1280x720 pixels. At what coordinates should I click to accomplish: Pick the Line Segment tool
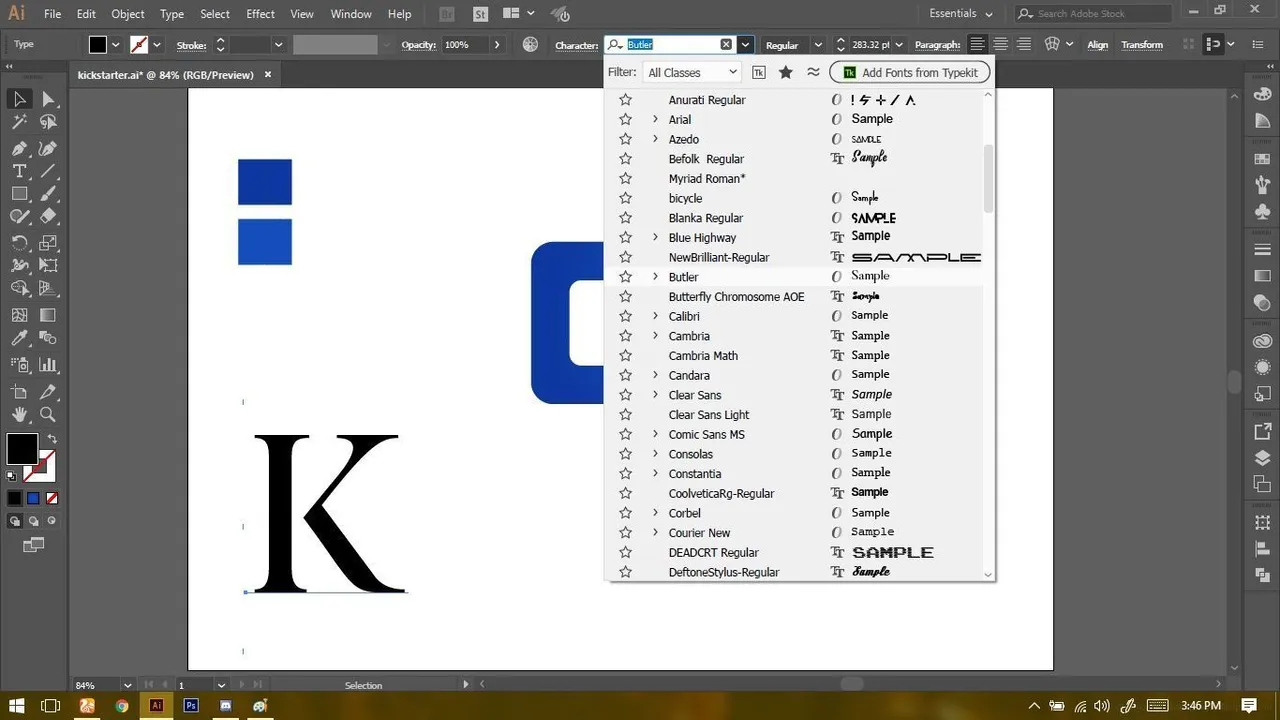tap(48, 171)
